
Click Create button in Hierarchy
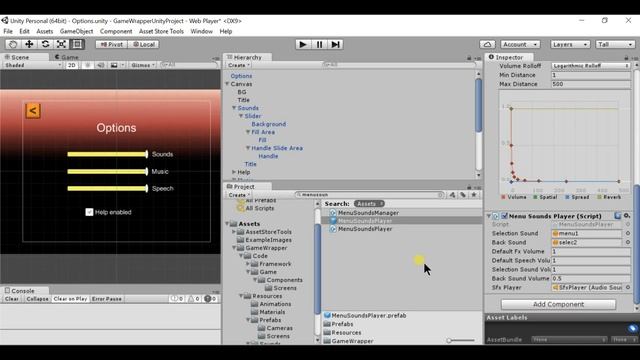click(x=238, y=65)
